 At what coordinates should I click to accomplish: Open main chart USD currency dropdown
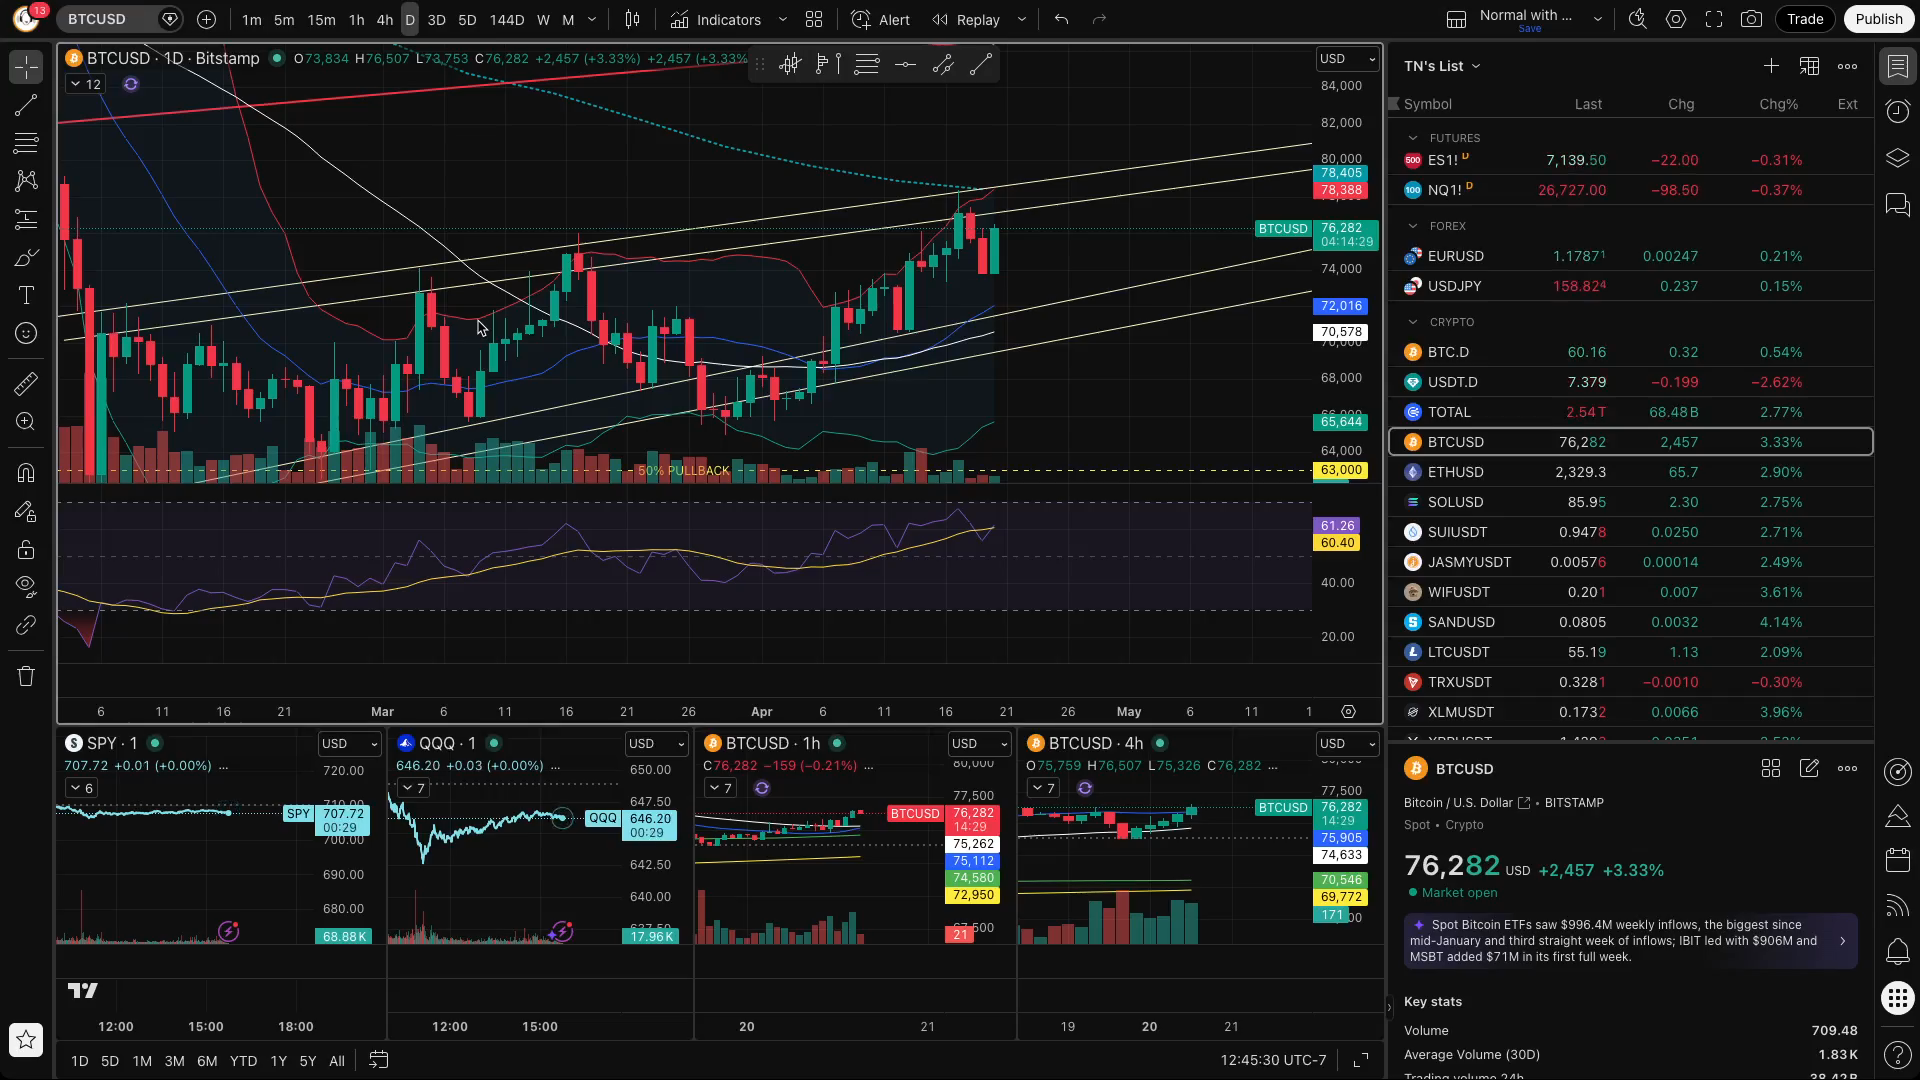tap(1347, 59)
